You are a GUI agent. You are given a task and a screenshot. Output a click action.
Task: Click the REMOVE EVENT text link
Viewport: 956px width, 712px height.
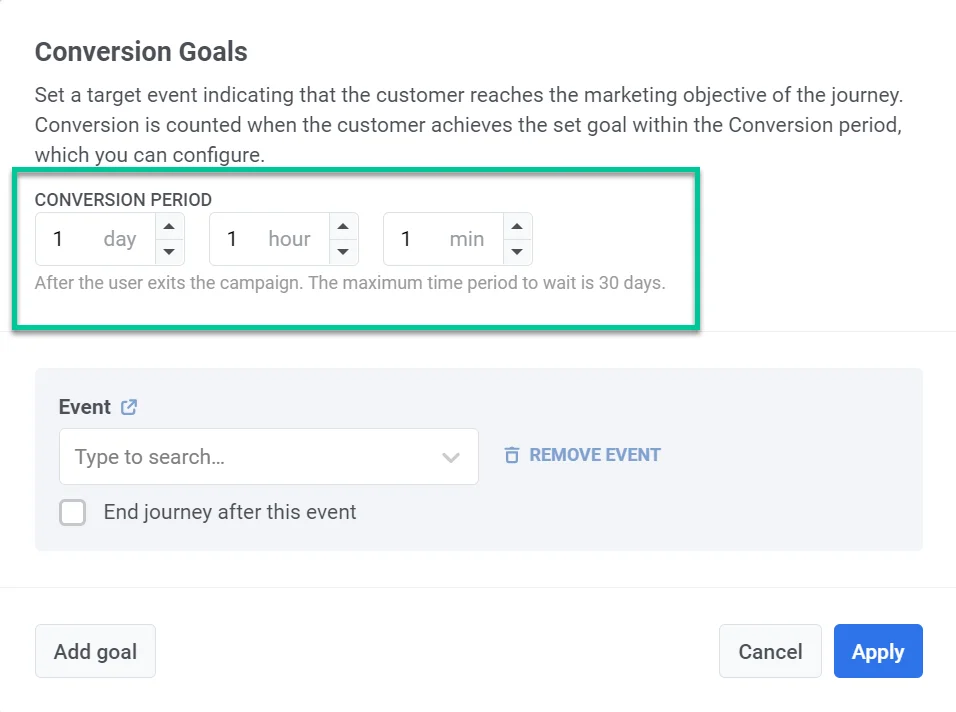pyautogui.click(x=595, y=455)
